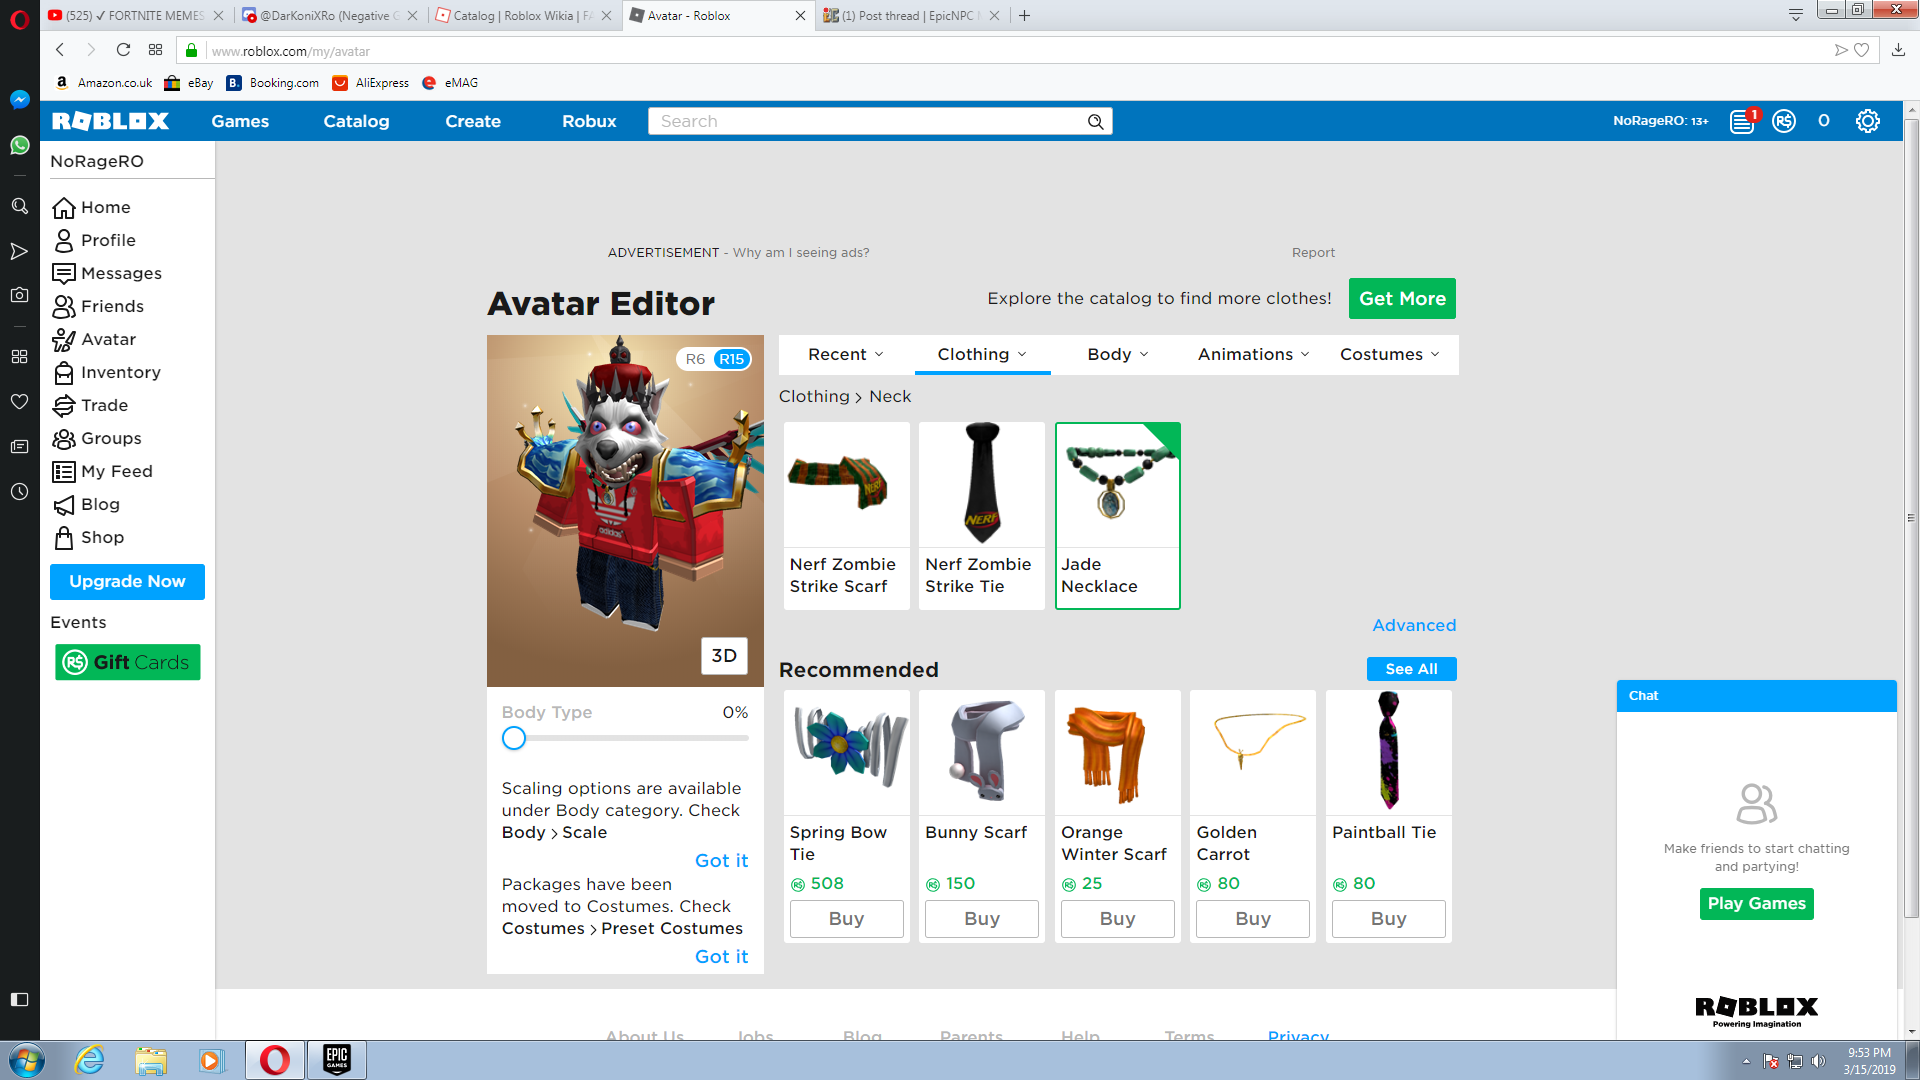Toggle R15 body type option
Screen dimensions: 1920x1080
(x=735, y=355)
